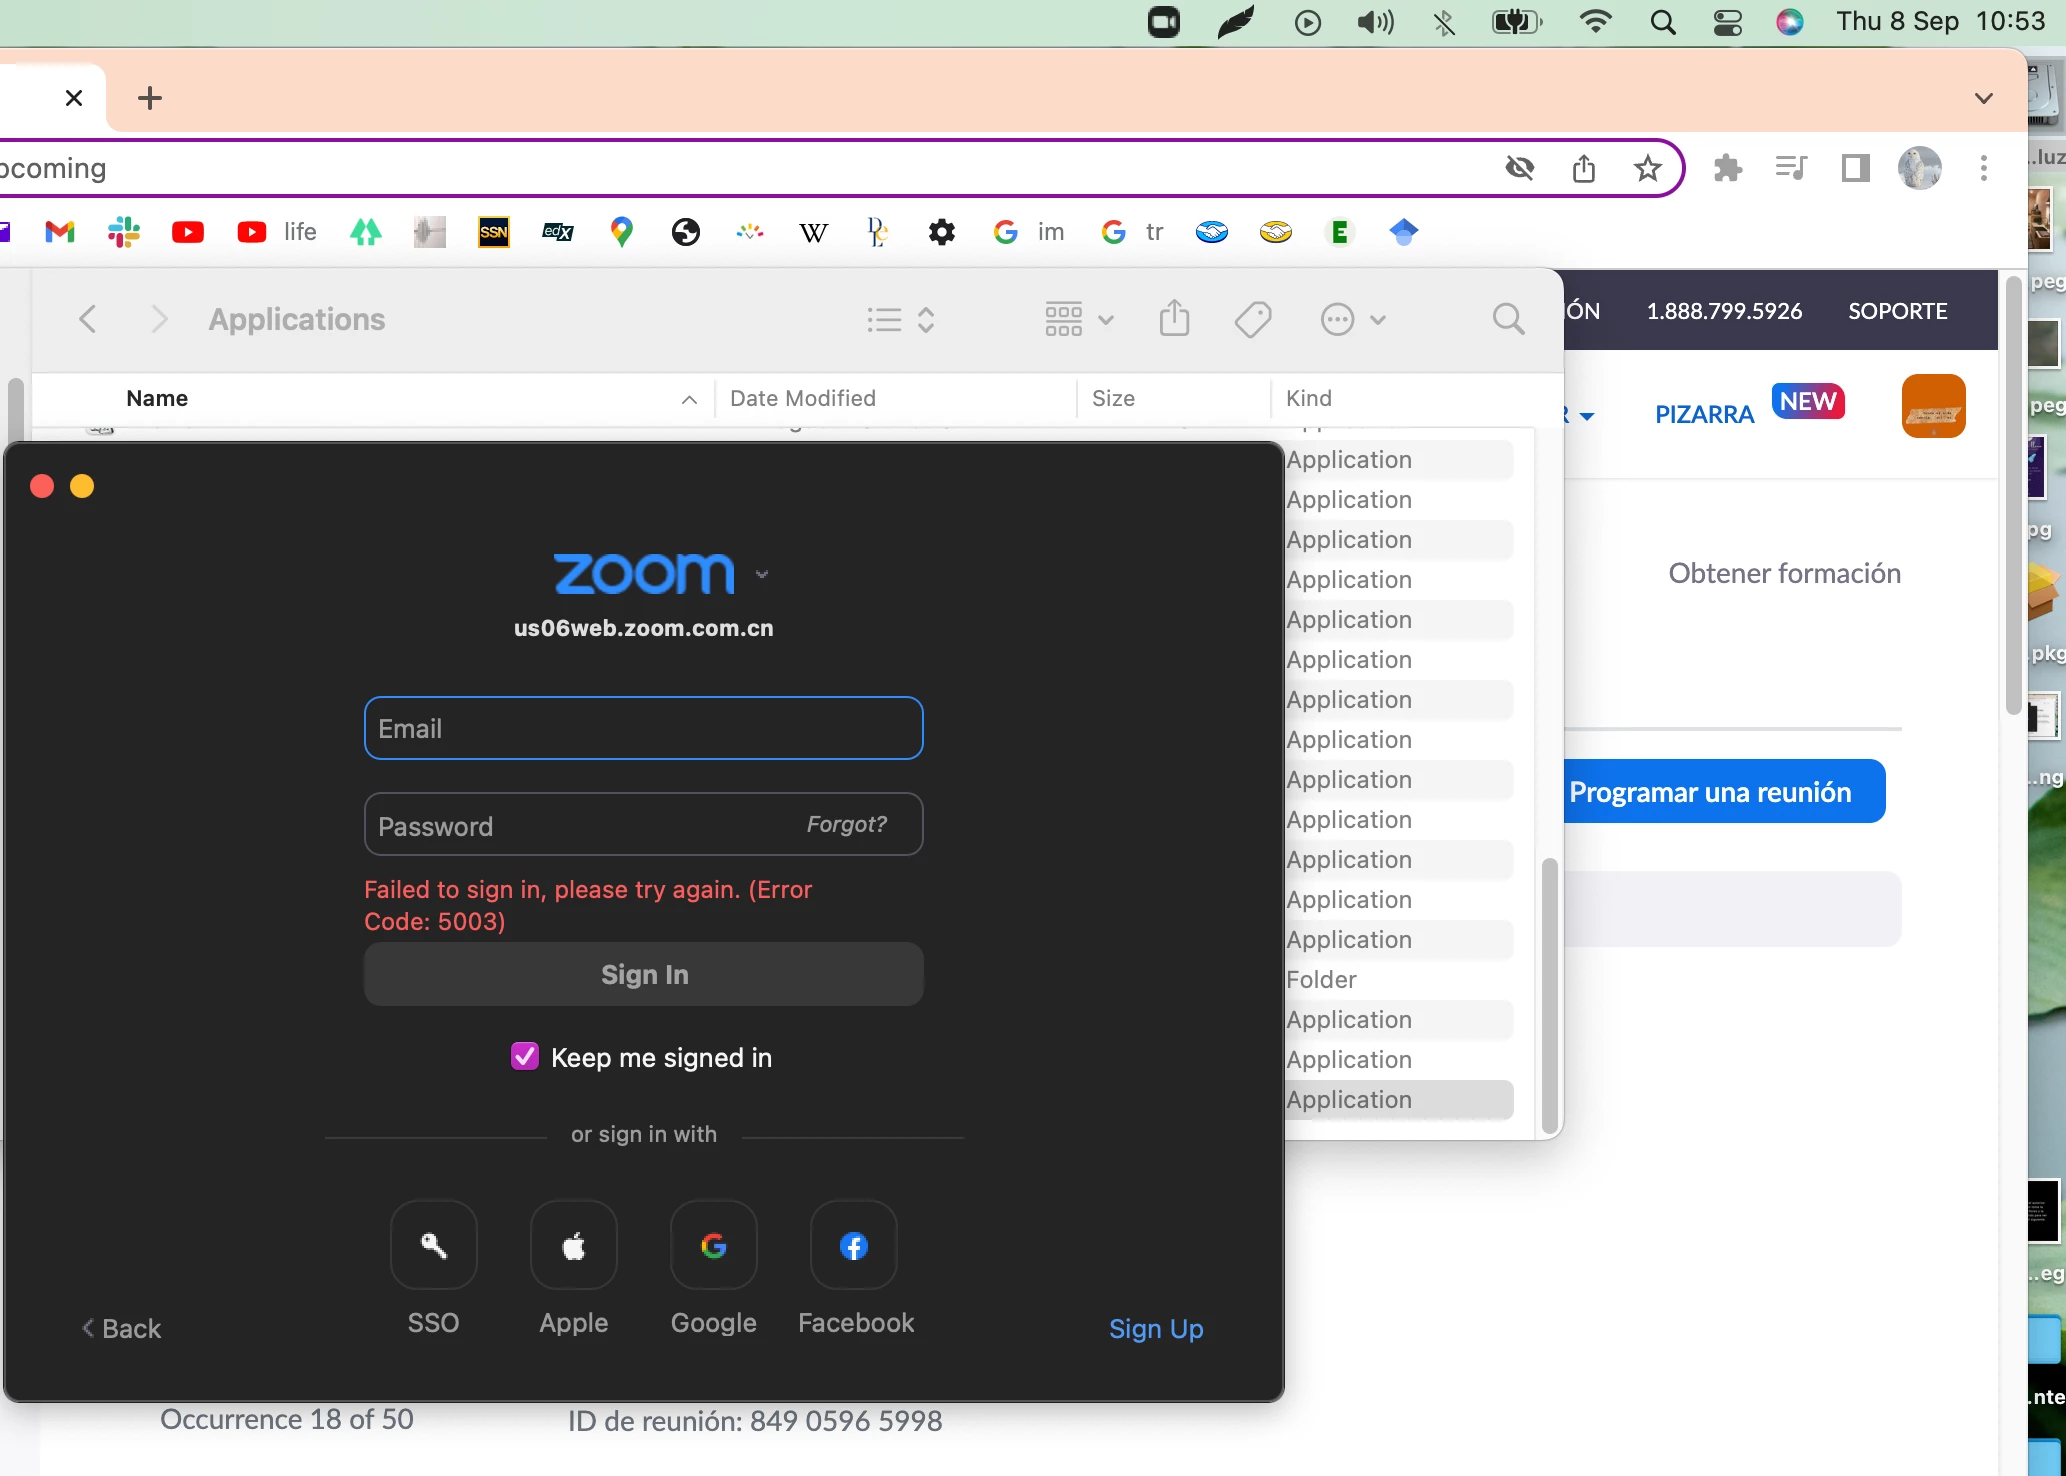Screen dimensions: 2066x1476
Task: Select the SSO key icon
Action: pyautogui.click(x=433, y=1246)
